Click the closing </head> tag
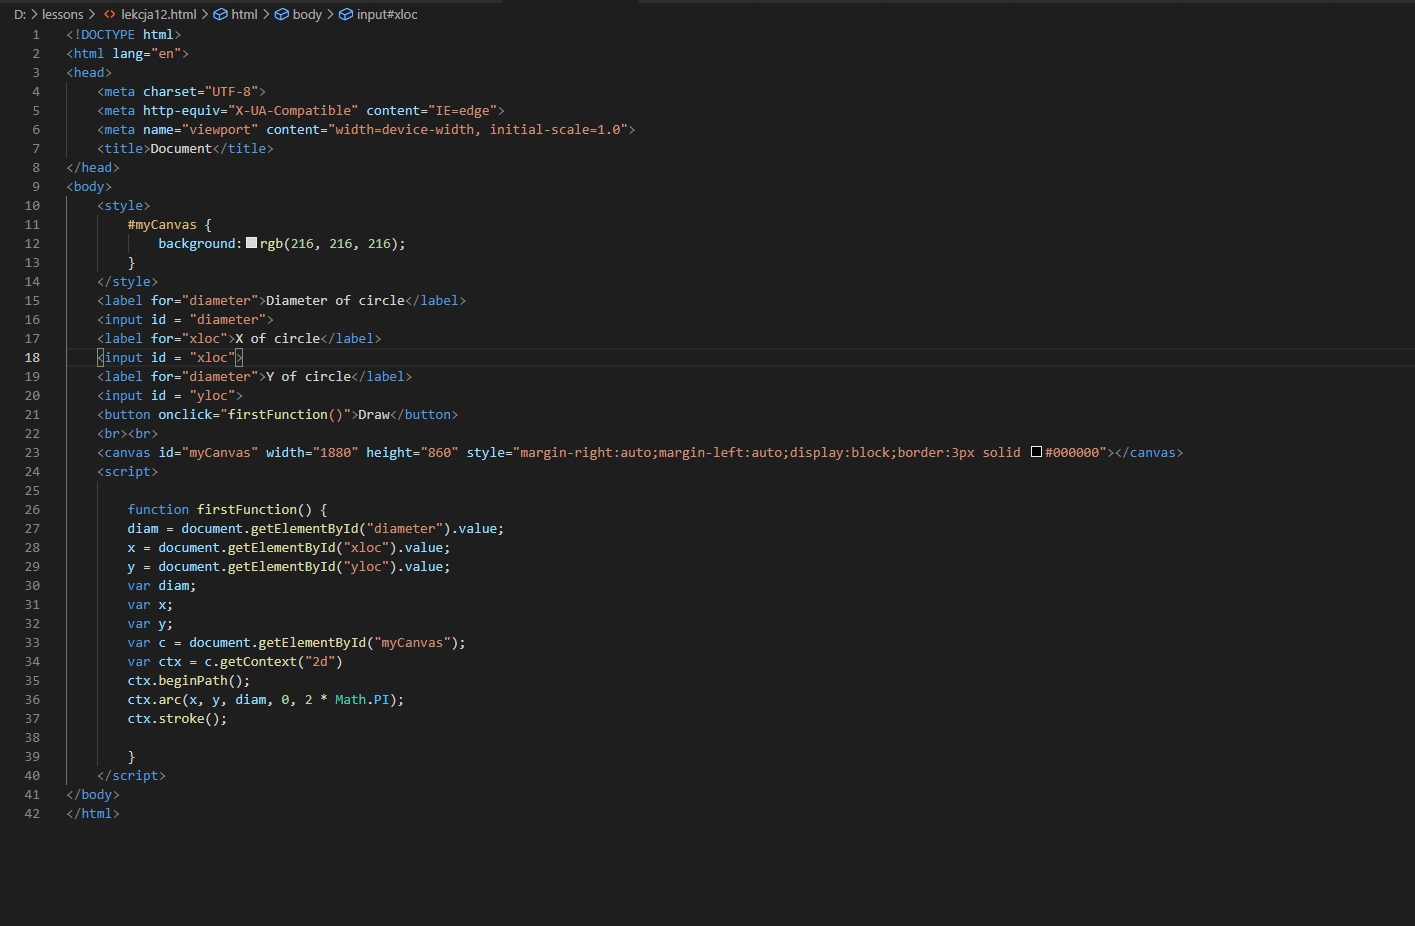The width and height of the screenshot is (1415, 926). click(93, 168)
